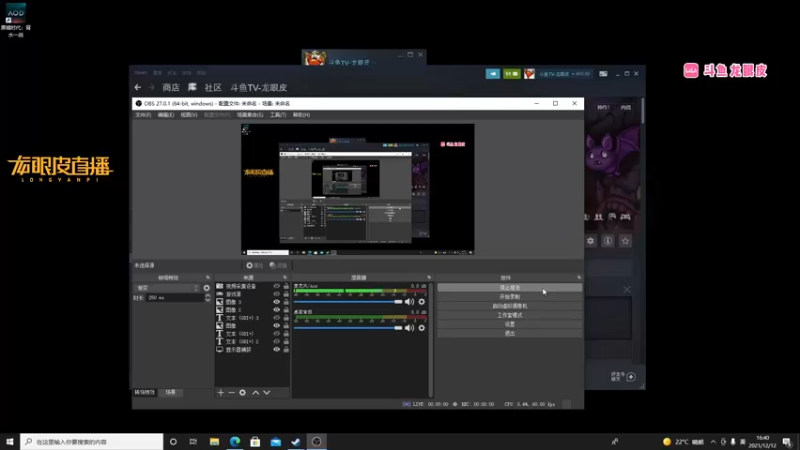The width and height of the screenshot is (800, 450).
Task: Open 麦克风/Aux audio settings gear
Action: (421, 302)
